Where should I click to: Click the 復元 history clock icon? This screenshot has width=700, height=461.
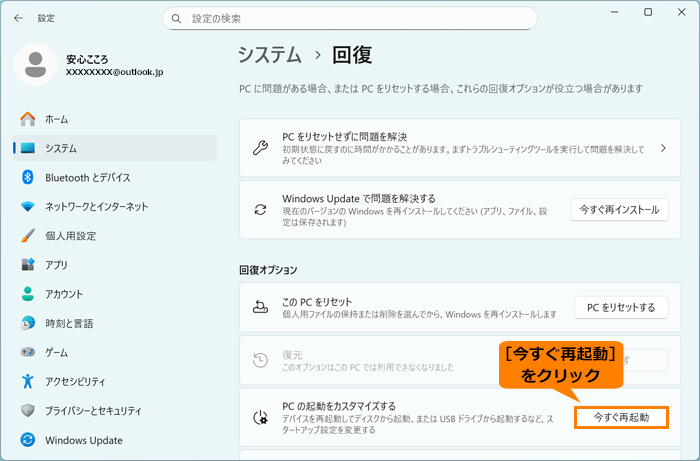[x=260, y=360]
